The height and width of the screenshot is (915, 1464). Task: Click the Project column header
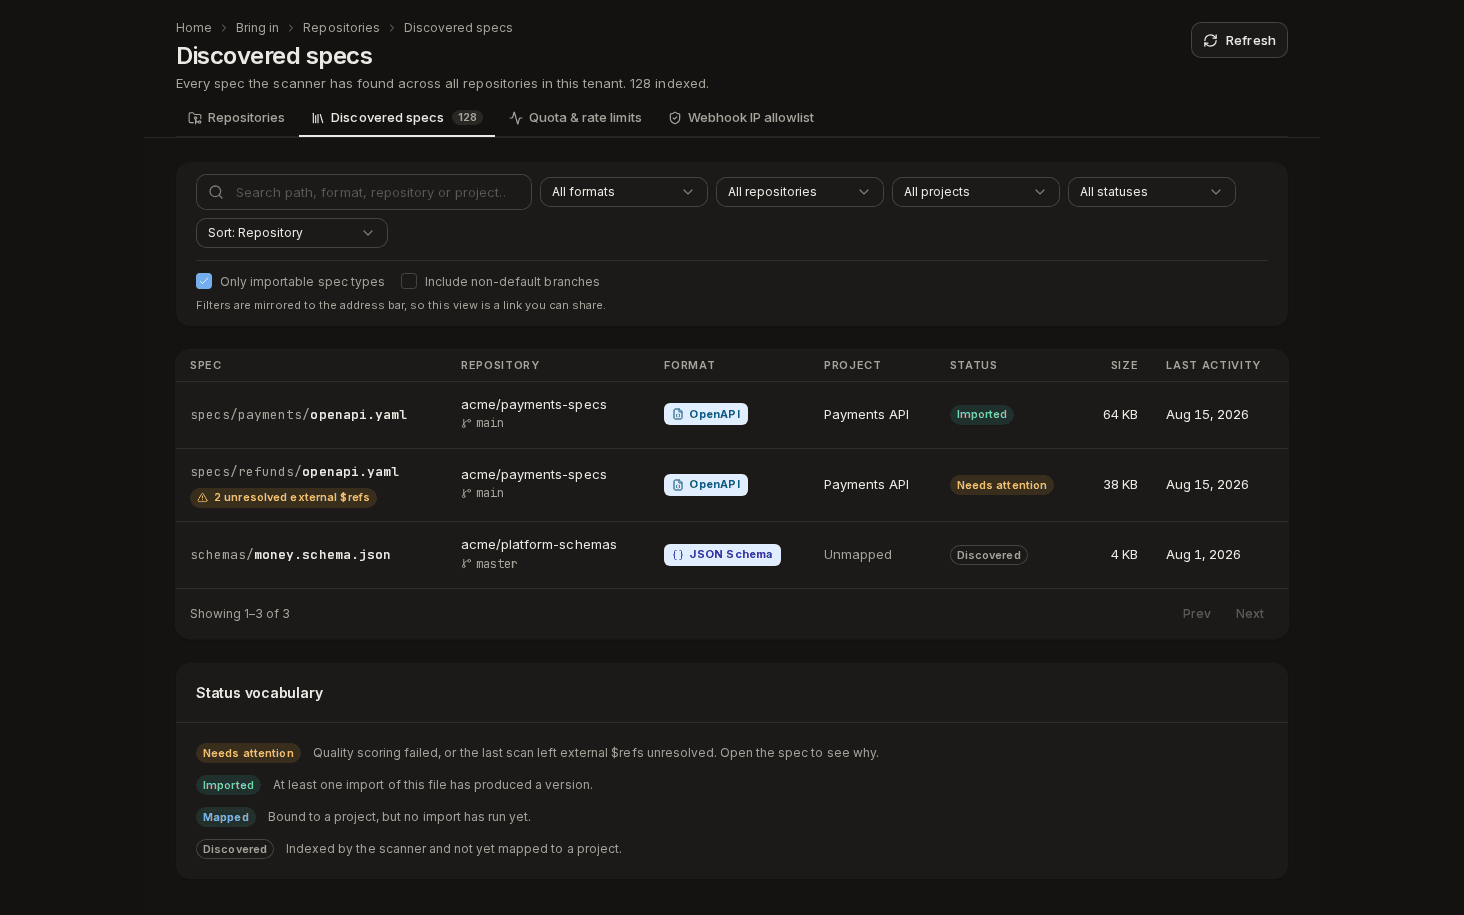pyautogui.click(x=852, y=365)
